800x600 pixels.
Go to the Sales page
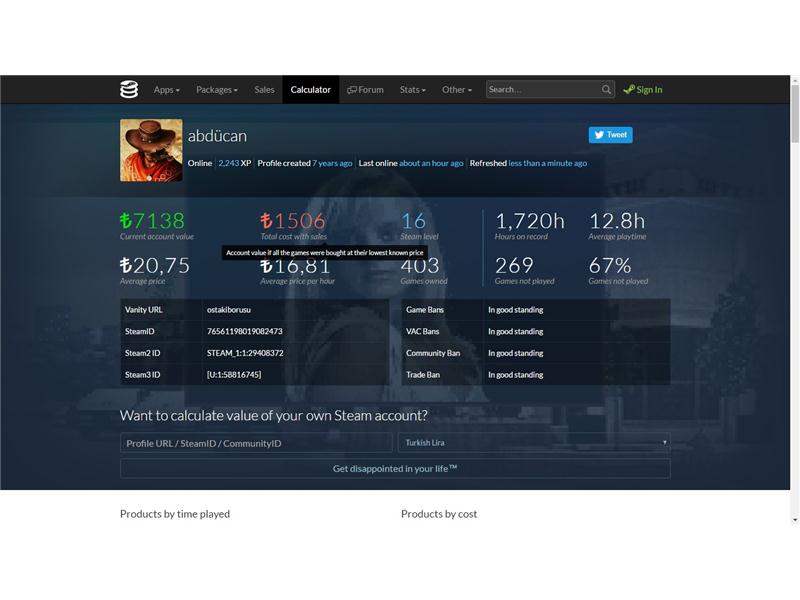click(x=264, y=89)
